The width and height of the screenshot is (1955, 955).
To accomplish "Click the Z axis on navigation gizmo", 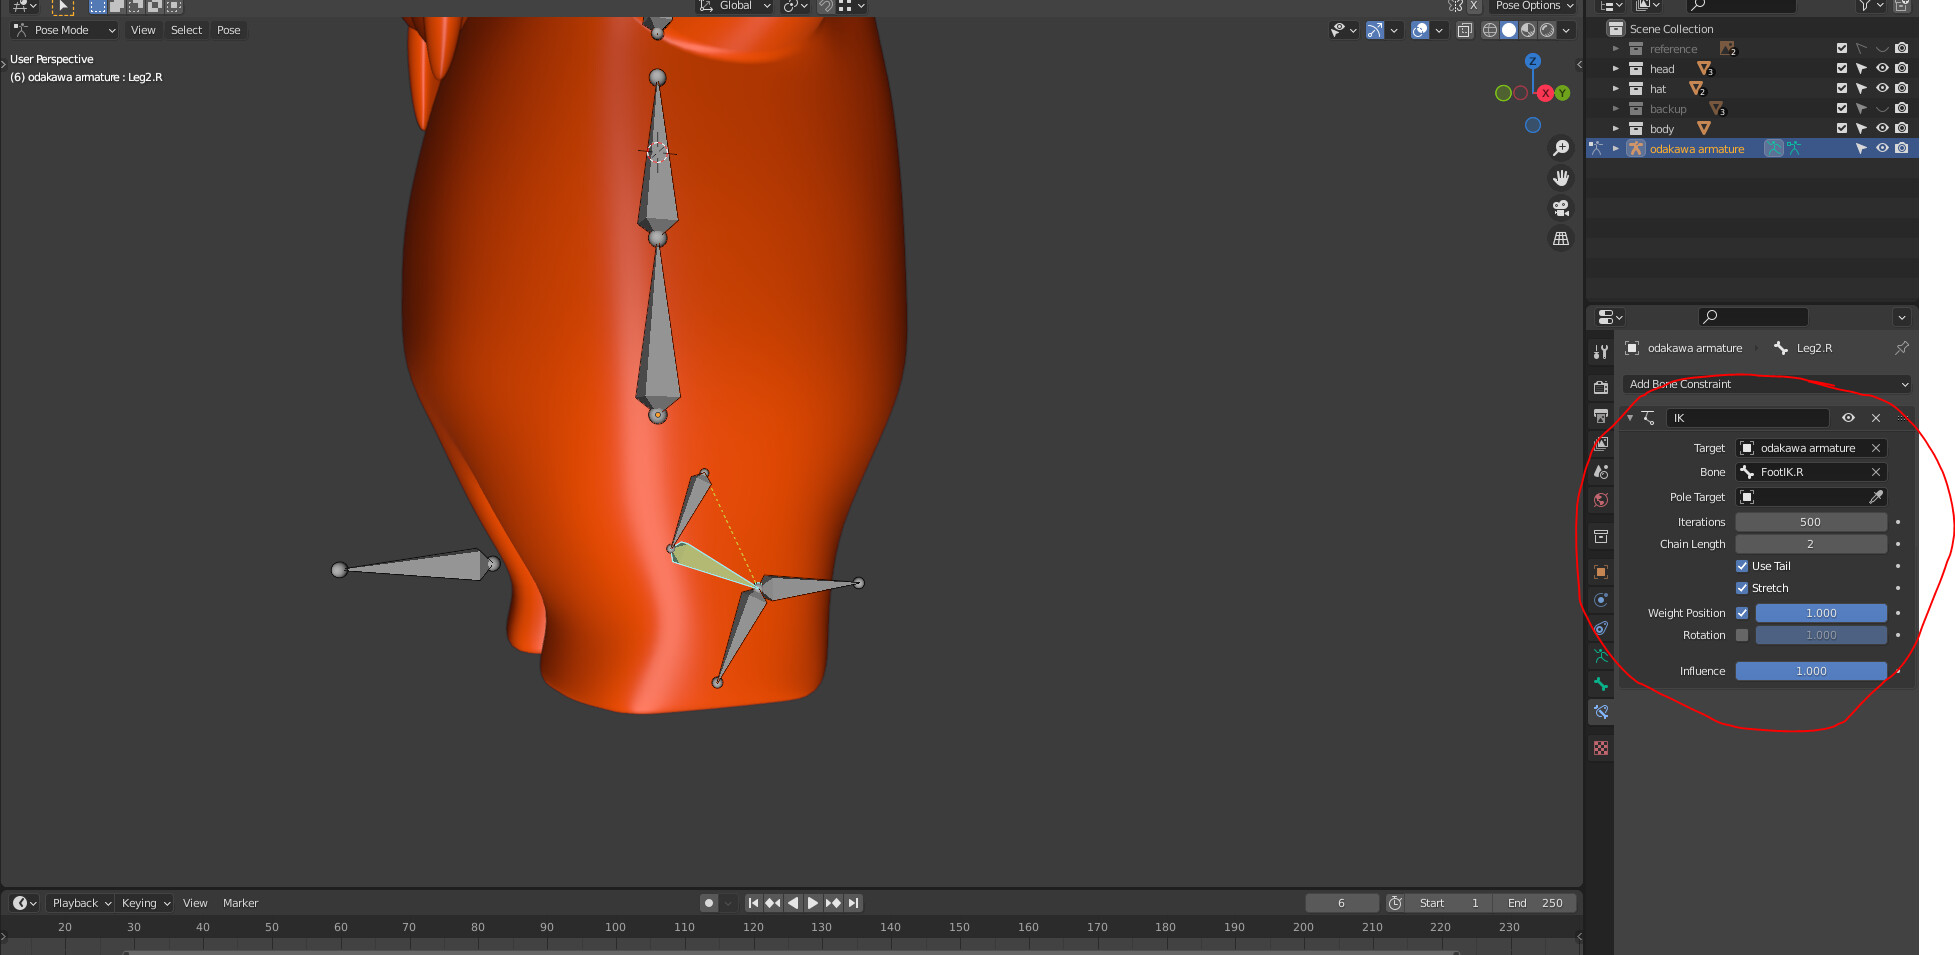I will tap(1532, 62).
